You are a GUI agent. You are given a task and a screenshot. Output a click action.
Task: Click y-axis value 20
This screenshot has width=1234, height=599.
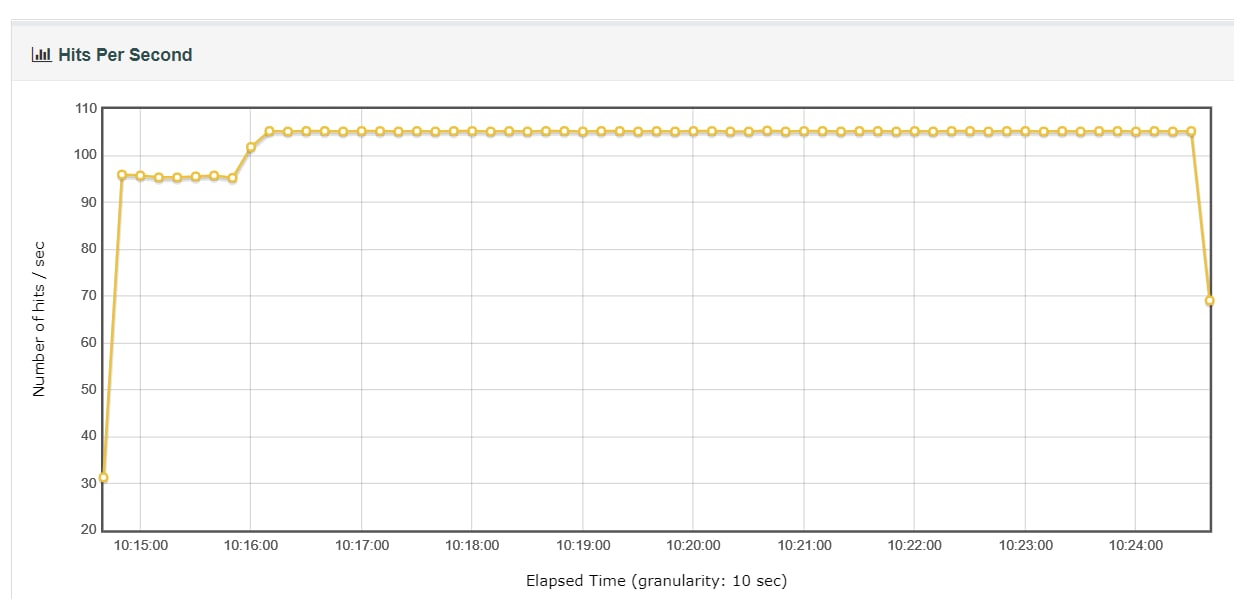[89, 530]
